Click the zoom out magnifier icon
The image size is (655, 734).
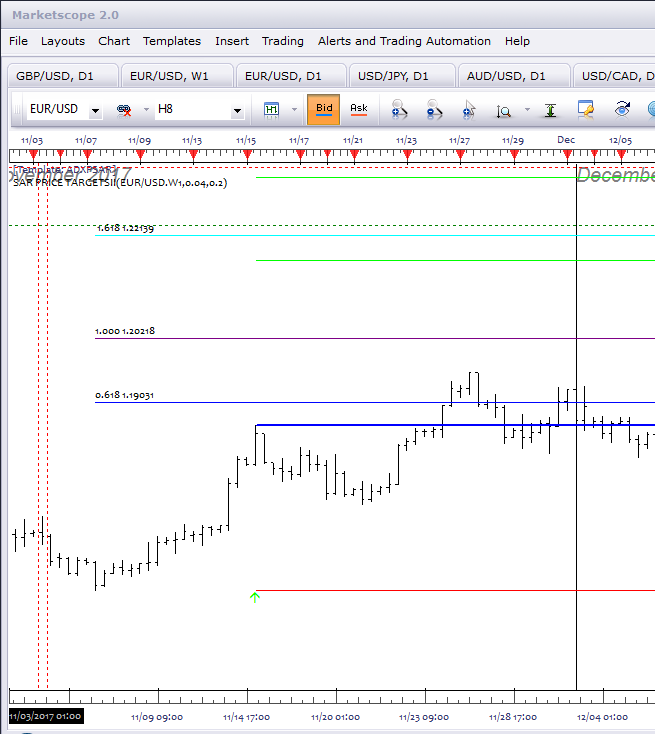pyautogui.click(x=434, y=110)
